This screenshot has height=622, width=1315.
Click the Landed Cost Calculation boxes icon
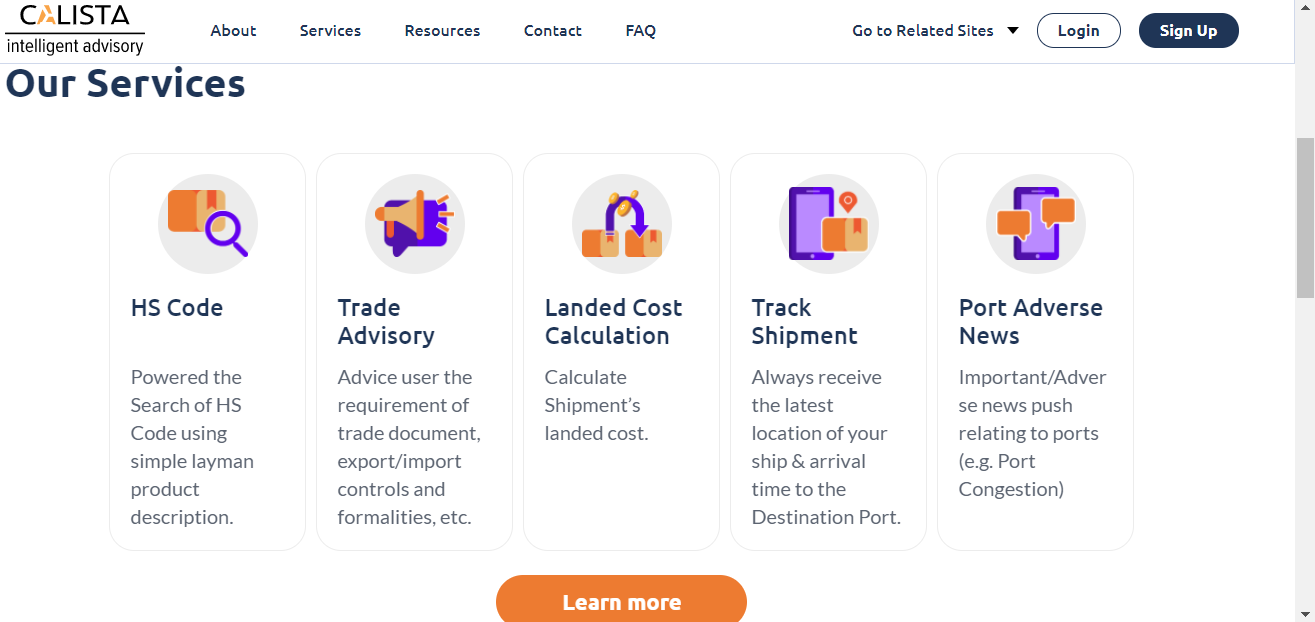pos(622,224)
